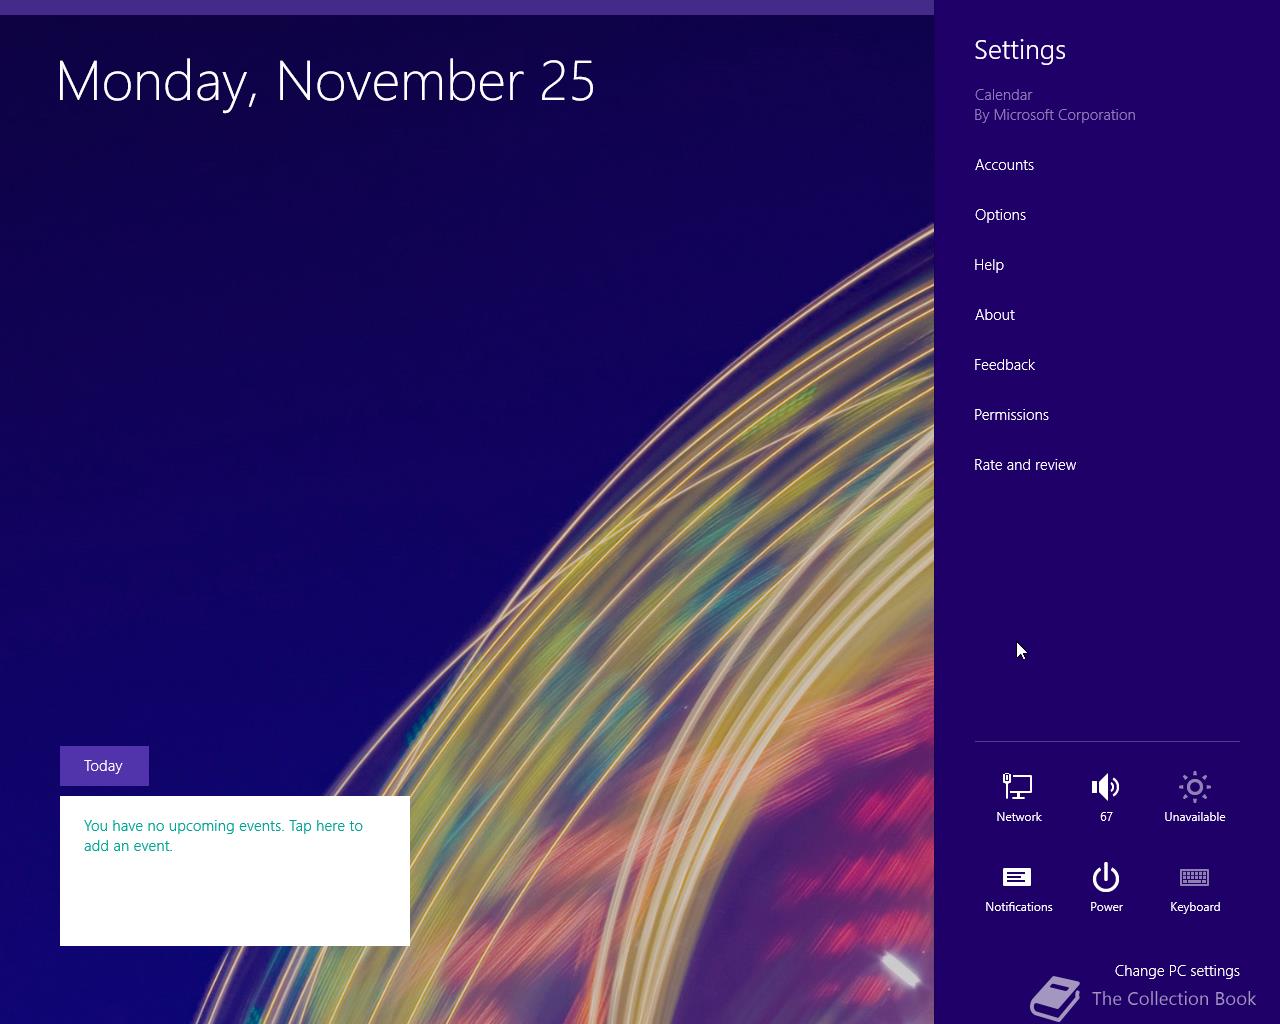Click the Calendar app name label
This screenshot has height=1024, width=1280.
point(1003,95)
